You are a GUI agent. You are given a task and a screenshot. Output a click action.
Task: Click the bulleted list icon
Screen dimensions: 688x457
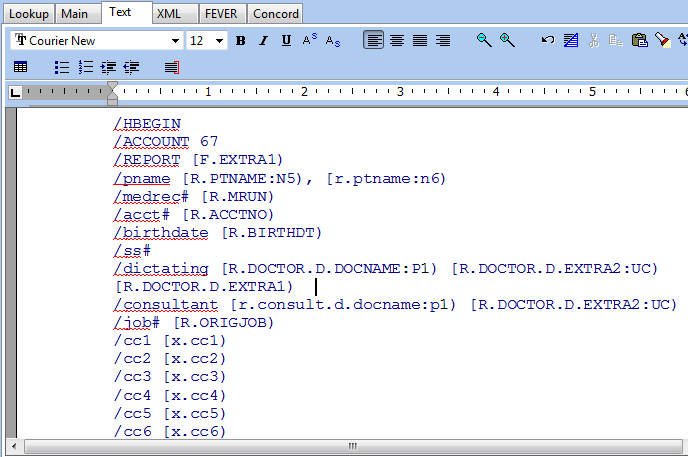tap(62, 67)
